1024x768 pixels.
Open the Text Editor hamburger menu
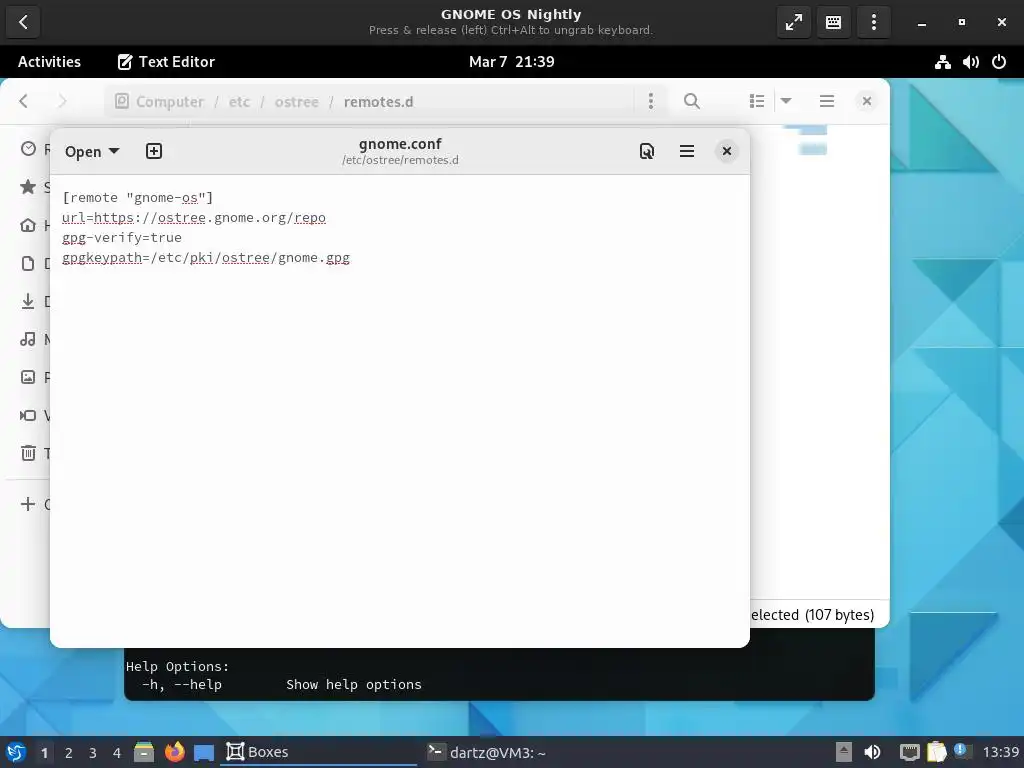[686, 152]
